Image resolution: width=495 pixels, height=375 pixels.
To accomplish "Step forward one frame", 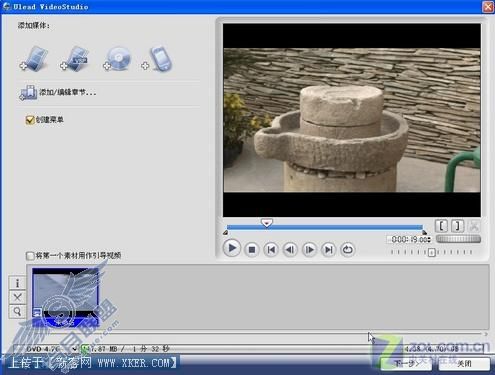I will 309,249.
